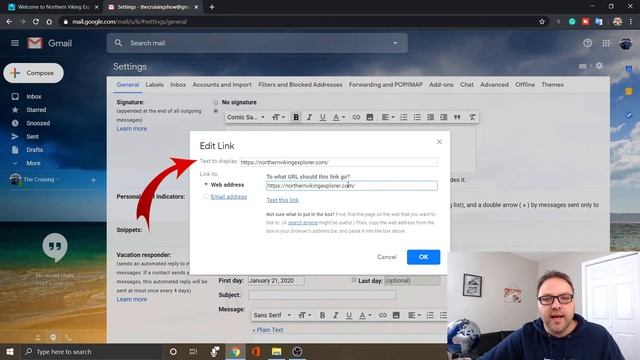This screenshot has height=360, width=640.
Task: Apply bulleted list in signature toolbar
Action: [417, 117]
